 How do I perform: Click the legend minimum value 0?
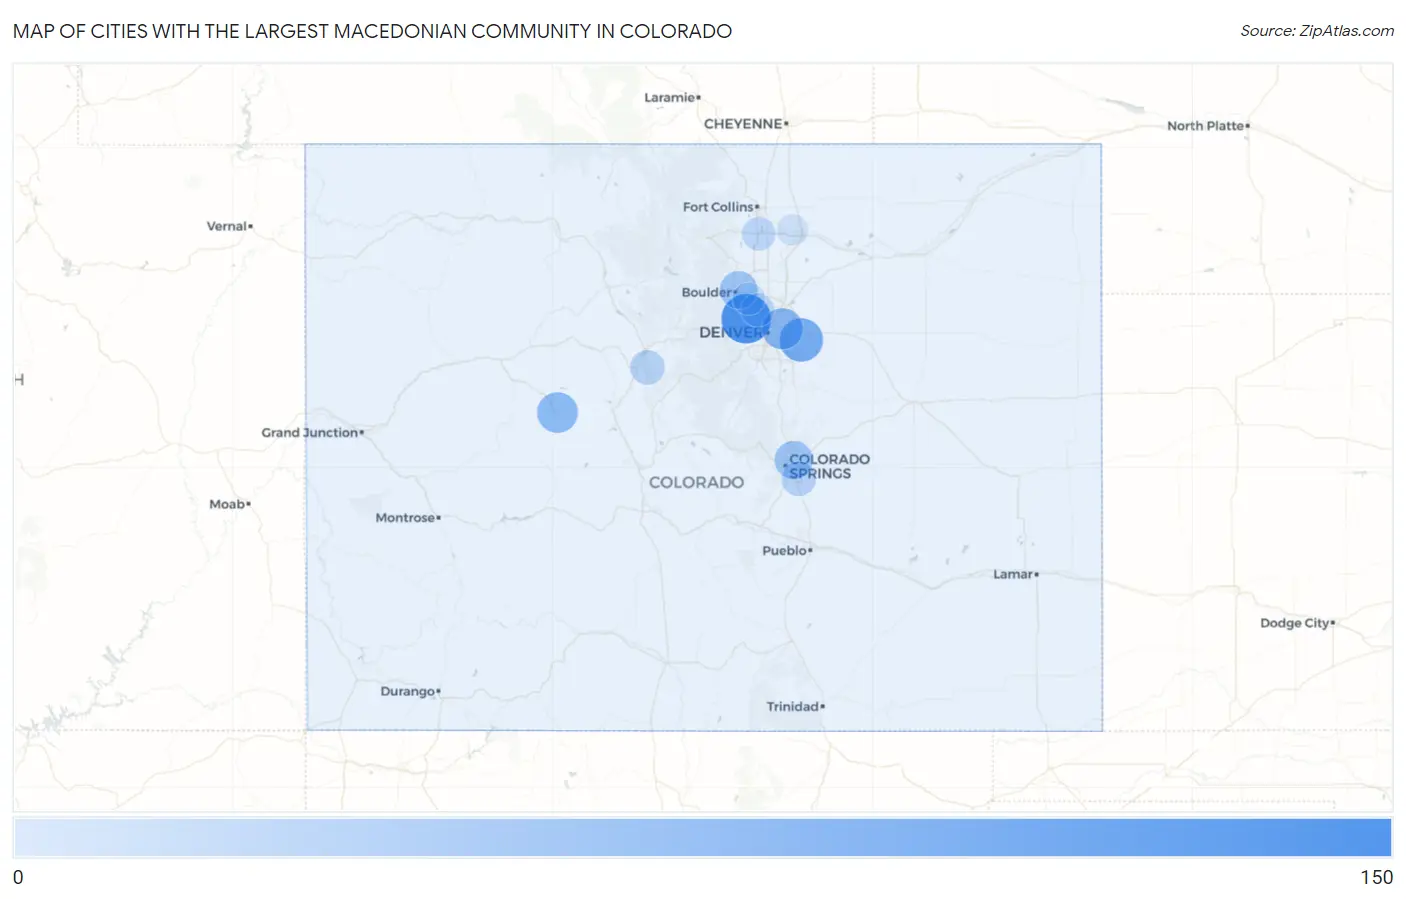(x=18, y=877)
